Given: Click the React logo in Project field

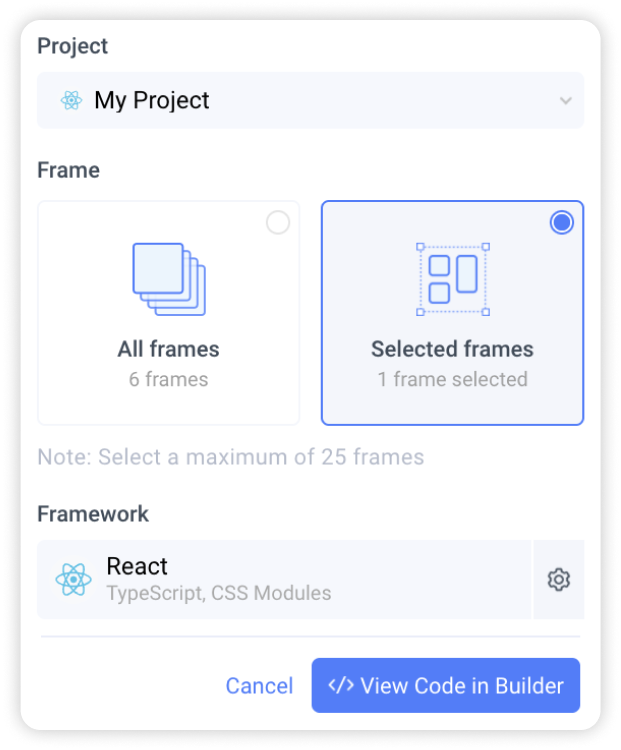Looking at the screenshot, I should click(x=71, y=100).
